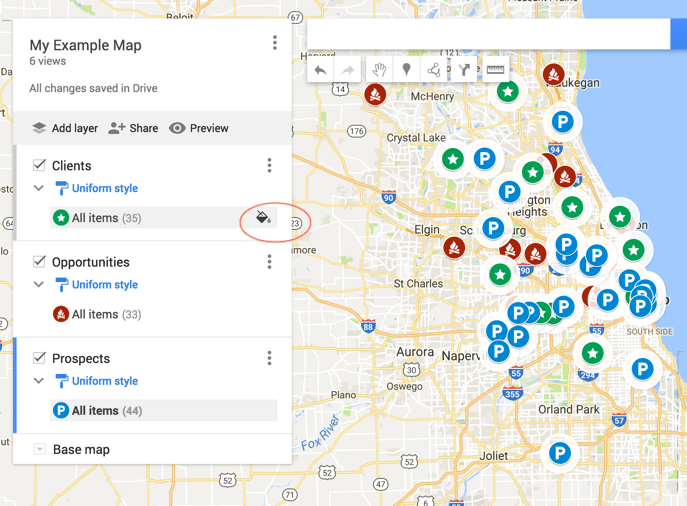
Task: Click the paint roller icon under Prospects
Action: click(x=62, y=381)
